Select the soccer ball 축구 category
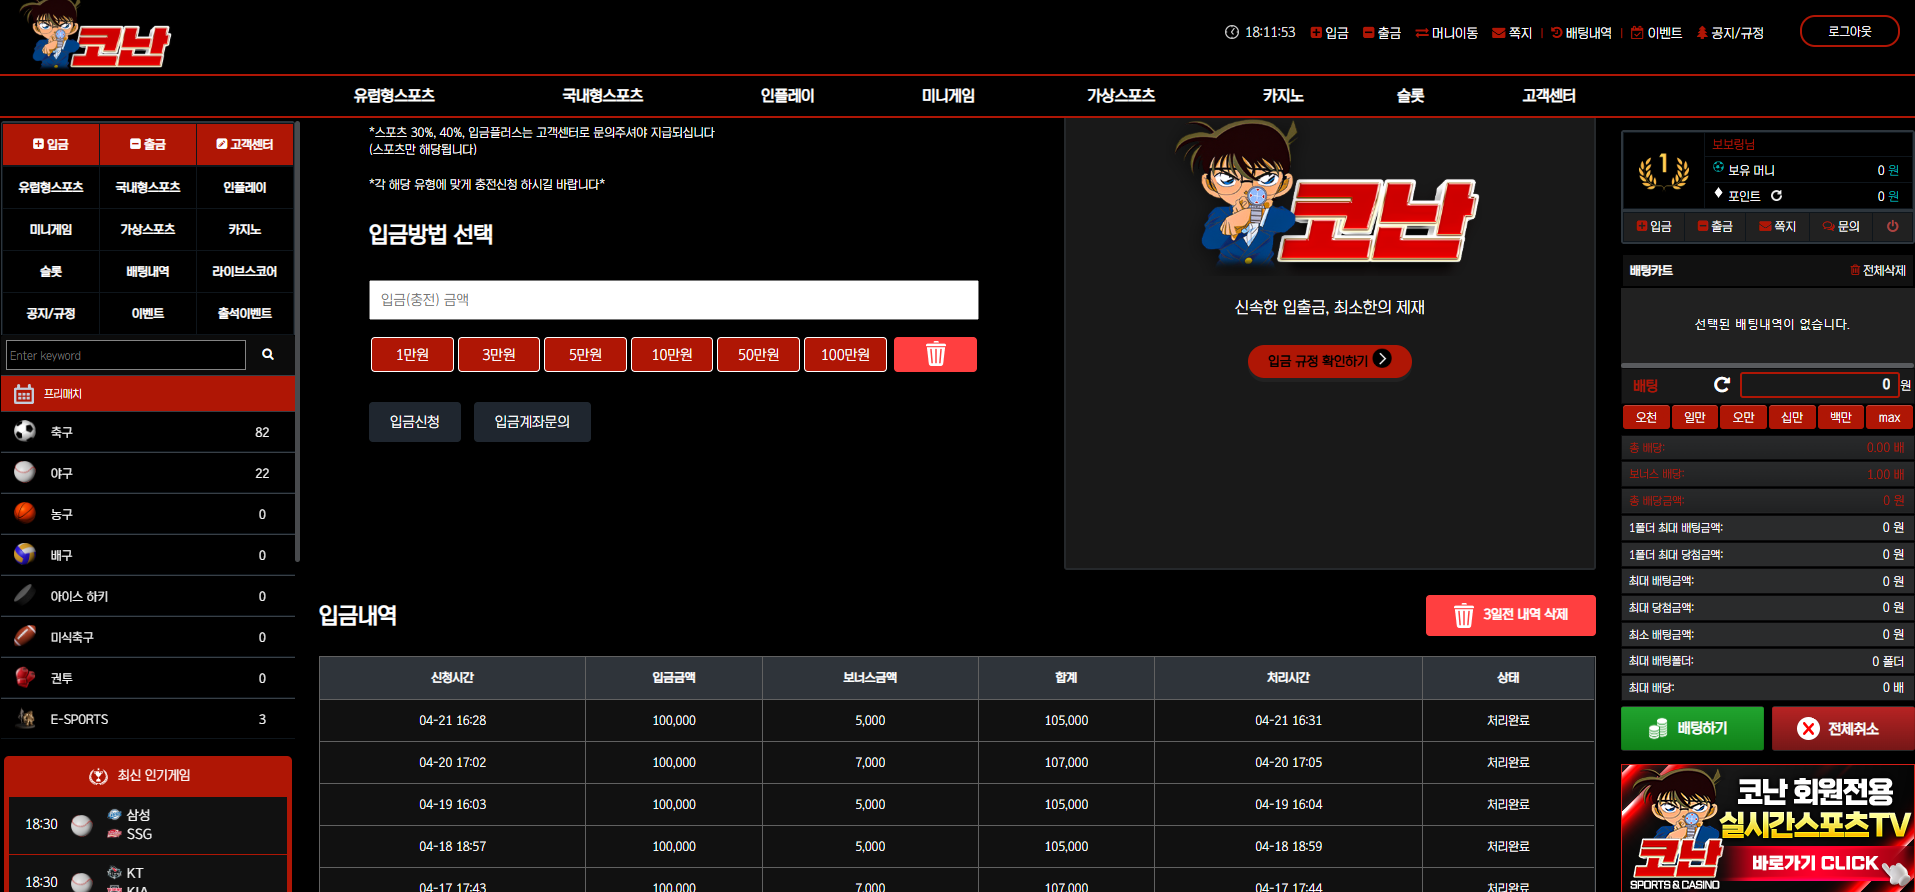Image resolution: width=1915 pixels, height=892 pixels. (x=148, y=432)
